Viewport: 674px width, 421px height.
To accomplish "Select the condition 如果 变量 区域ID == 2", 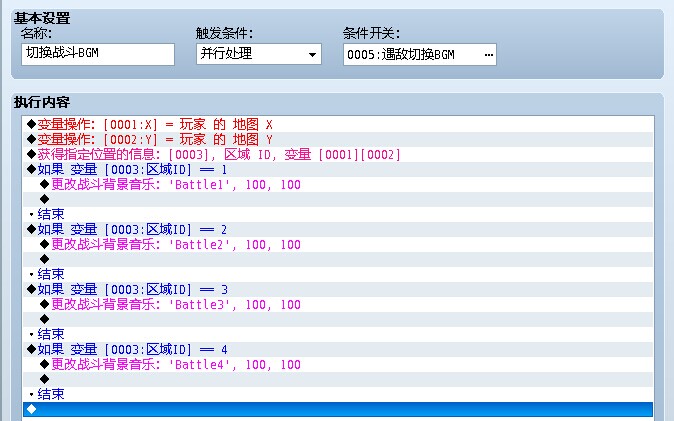I will point(338,230).
